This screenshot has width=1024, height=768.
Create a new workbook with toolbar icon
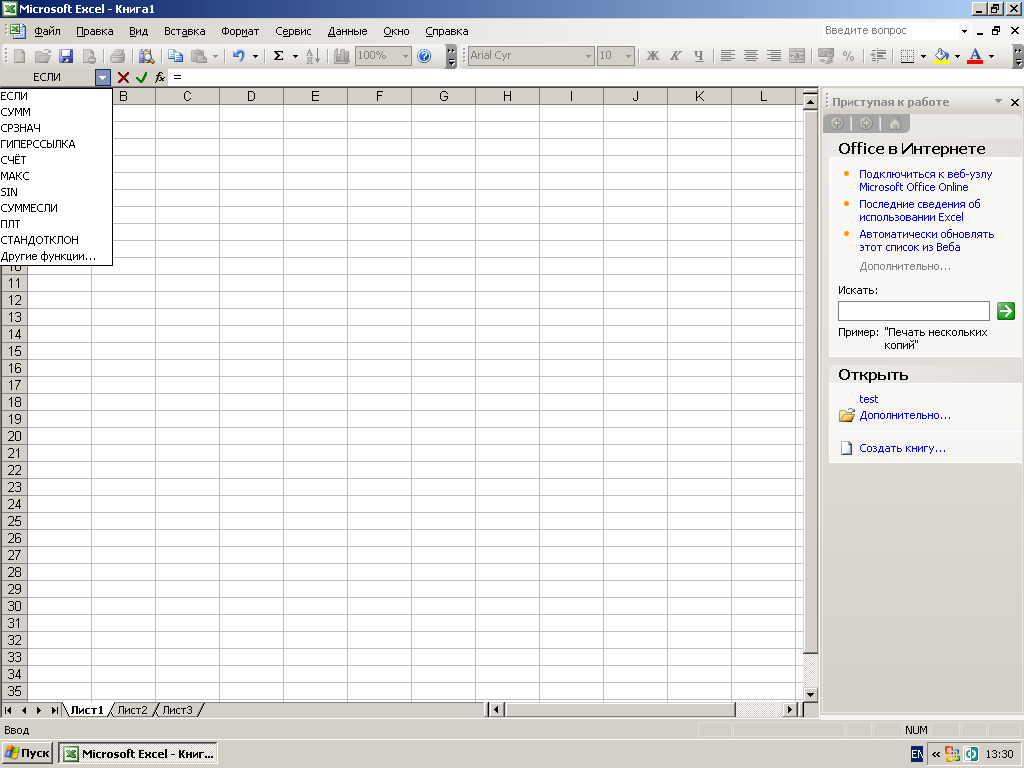coord(19,56)
